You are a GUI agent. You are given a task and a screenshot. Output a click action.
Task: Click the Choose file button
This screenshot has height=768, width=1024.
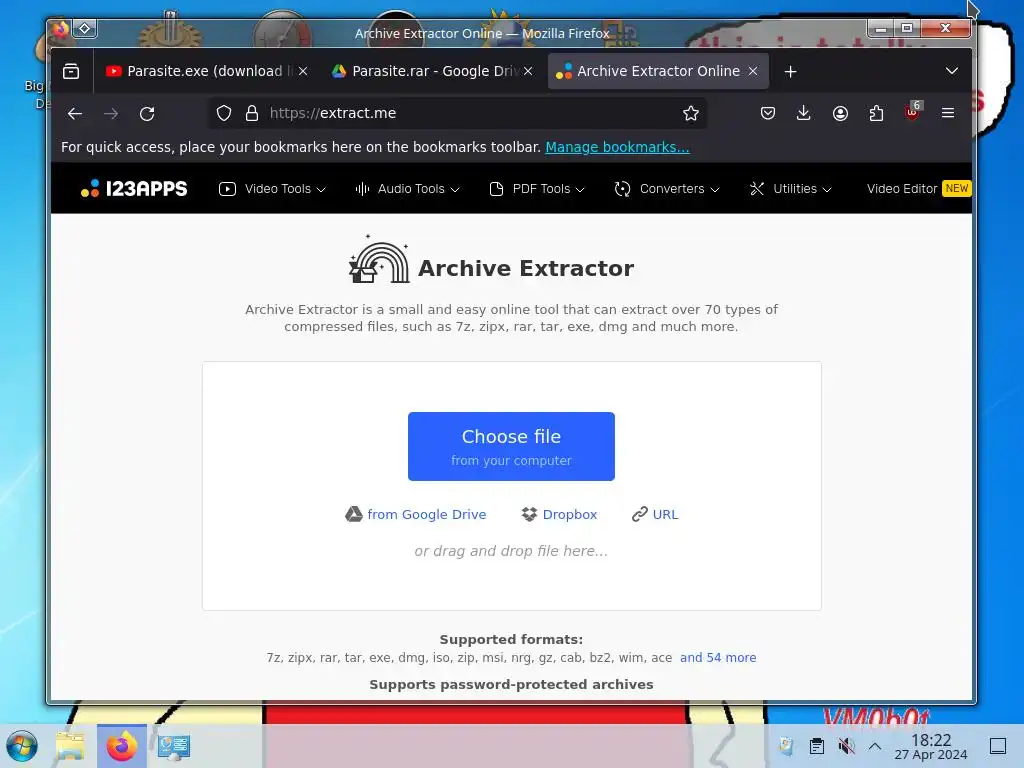pos(511,446)
